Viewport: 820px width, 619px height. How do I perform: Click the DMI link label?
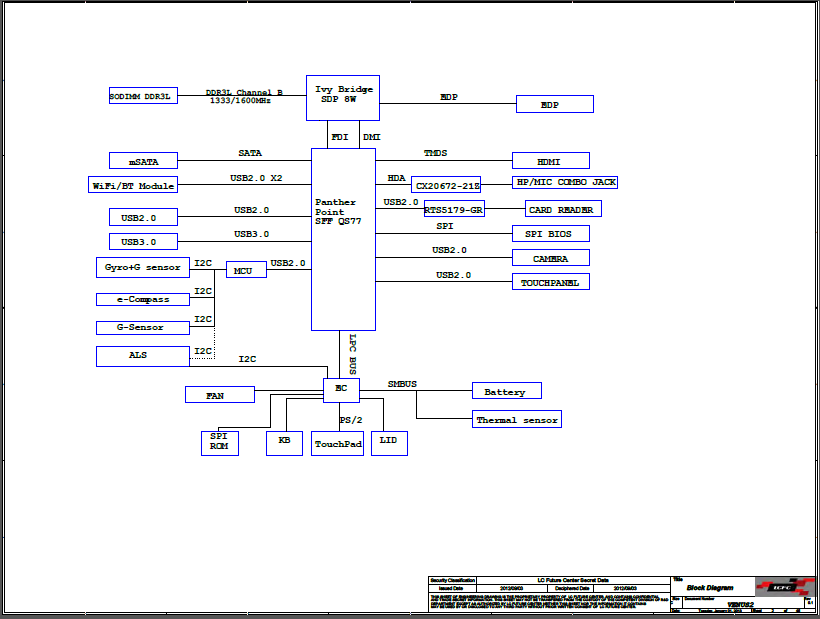(371, 137)
